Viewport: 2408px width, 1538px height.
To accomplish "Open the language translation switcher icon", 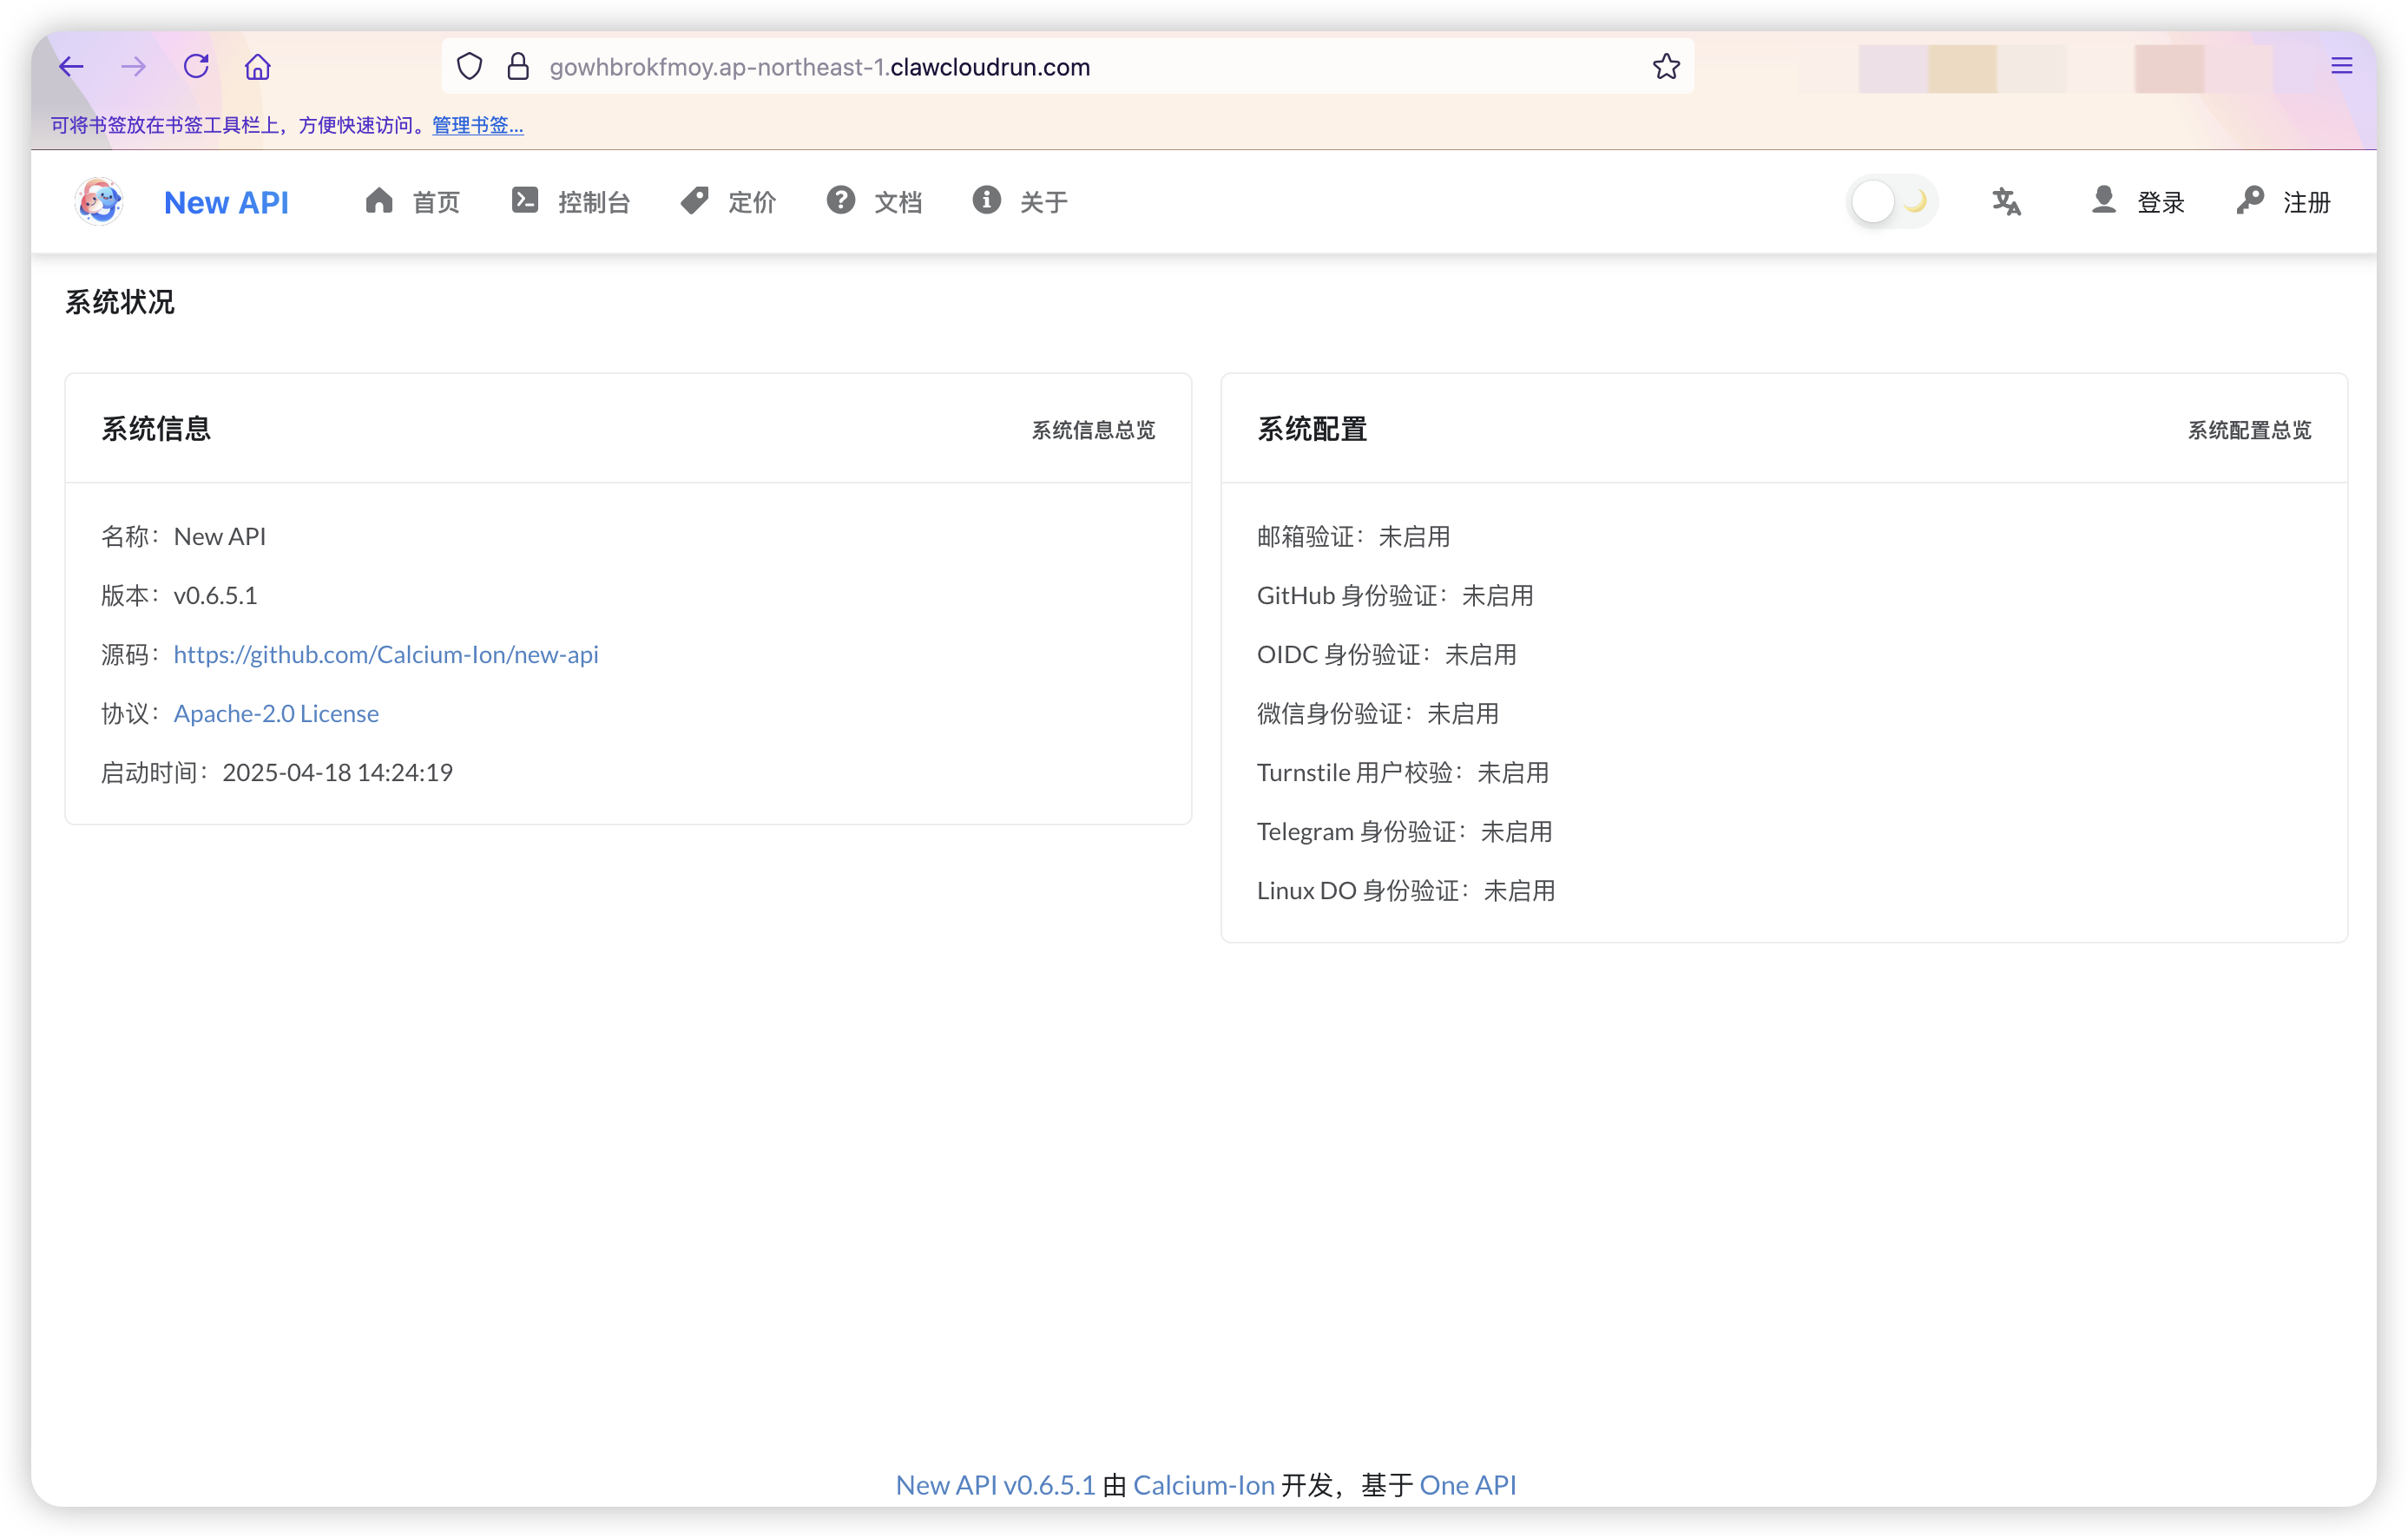I will point(2005,202).
